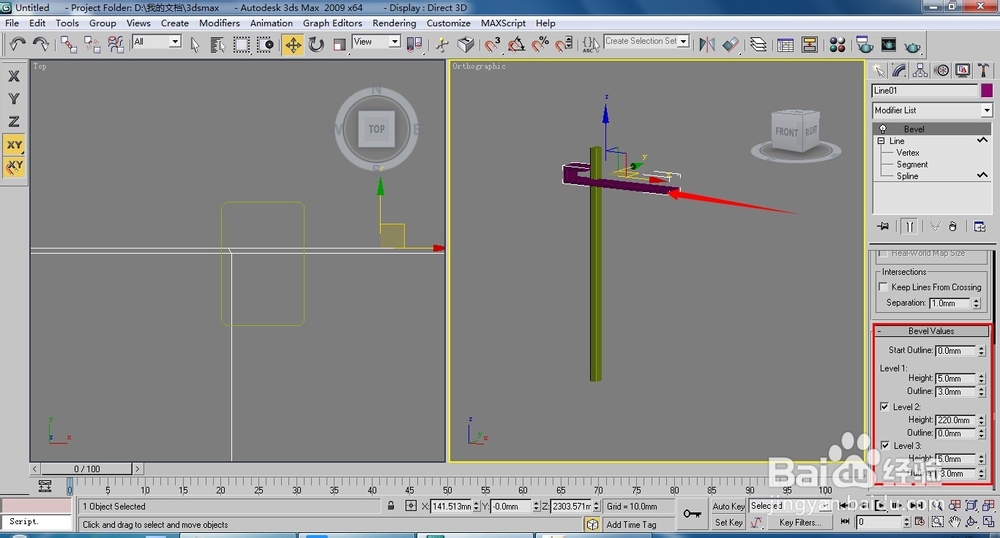
Task: Open Render Setup teapot icon
Action: point(865,44)
